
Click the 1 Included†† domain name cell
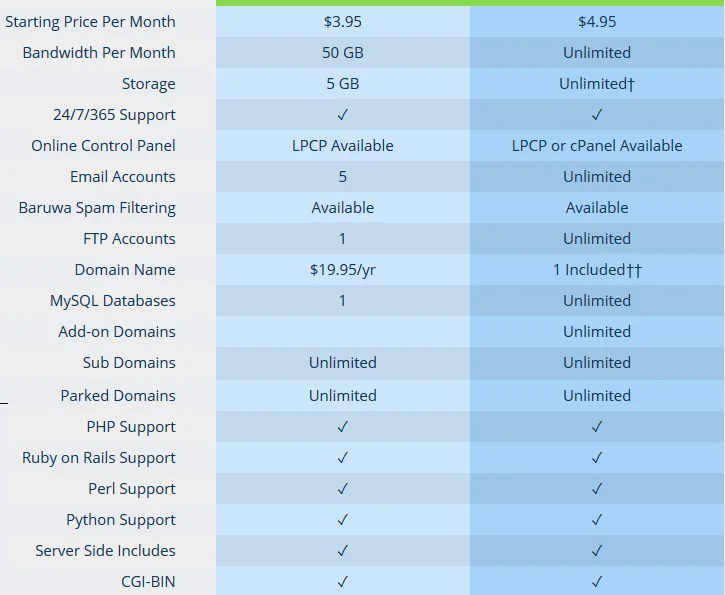[x=597, y=270]
